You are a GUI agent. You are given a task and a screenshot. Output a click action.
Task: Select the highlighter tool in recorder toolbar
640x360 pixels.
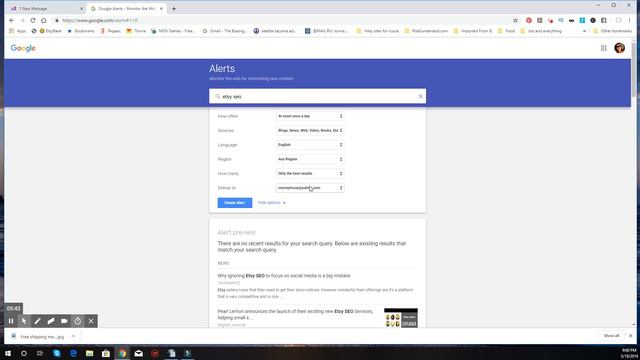tap(51, 321)
